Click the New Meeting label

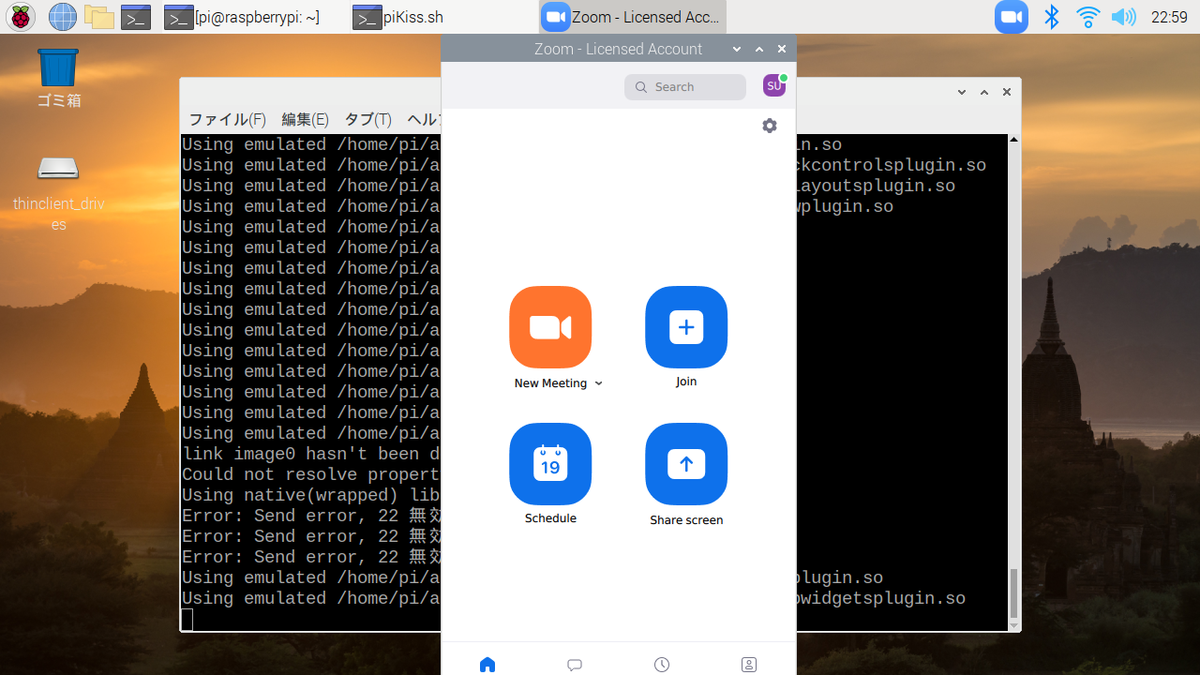click(x=550, y=384)
